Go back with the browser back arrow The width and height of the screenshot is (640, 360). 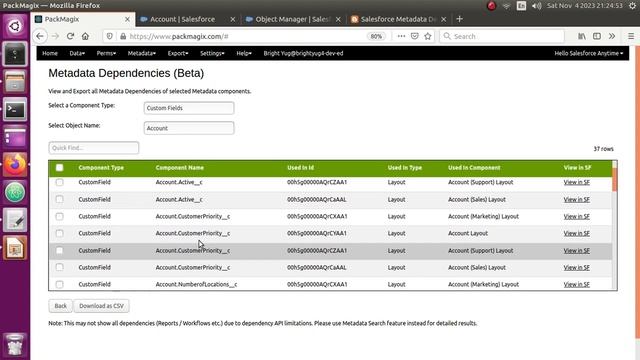40,36
